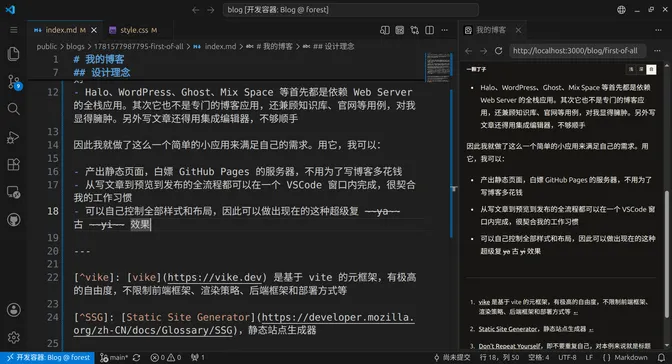Viewport: 672px width, 364px height.
Task: Open the UTF-8 encoding selector
Action: coord(567,358)
